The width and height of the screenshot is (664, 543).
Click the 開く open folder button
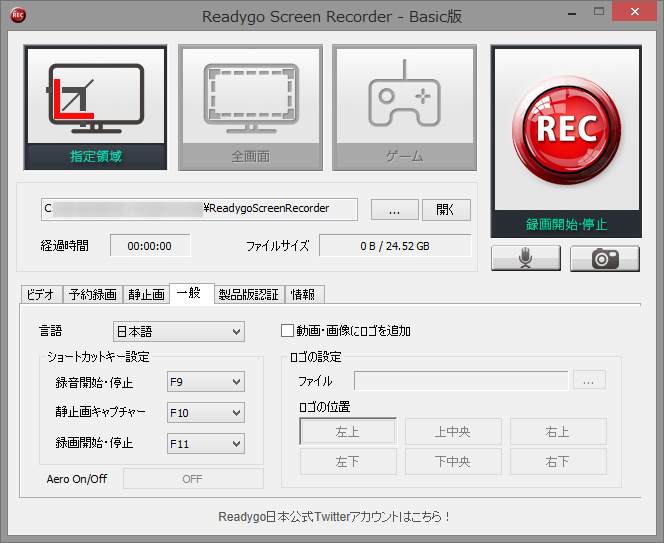pyautogui.click(x=446, y=210)
